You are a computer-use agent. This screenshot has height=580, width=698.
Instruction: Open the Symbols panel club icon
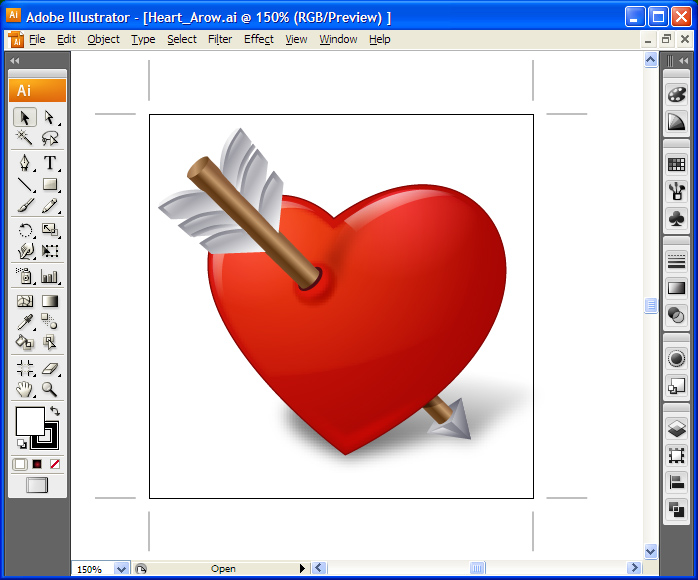pos(676,219)
